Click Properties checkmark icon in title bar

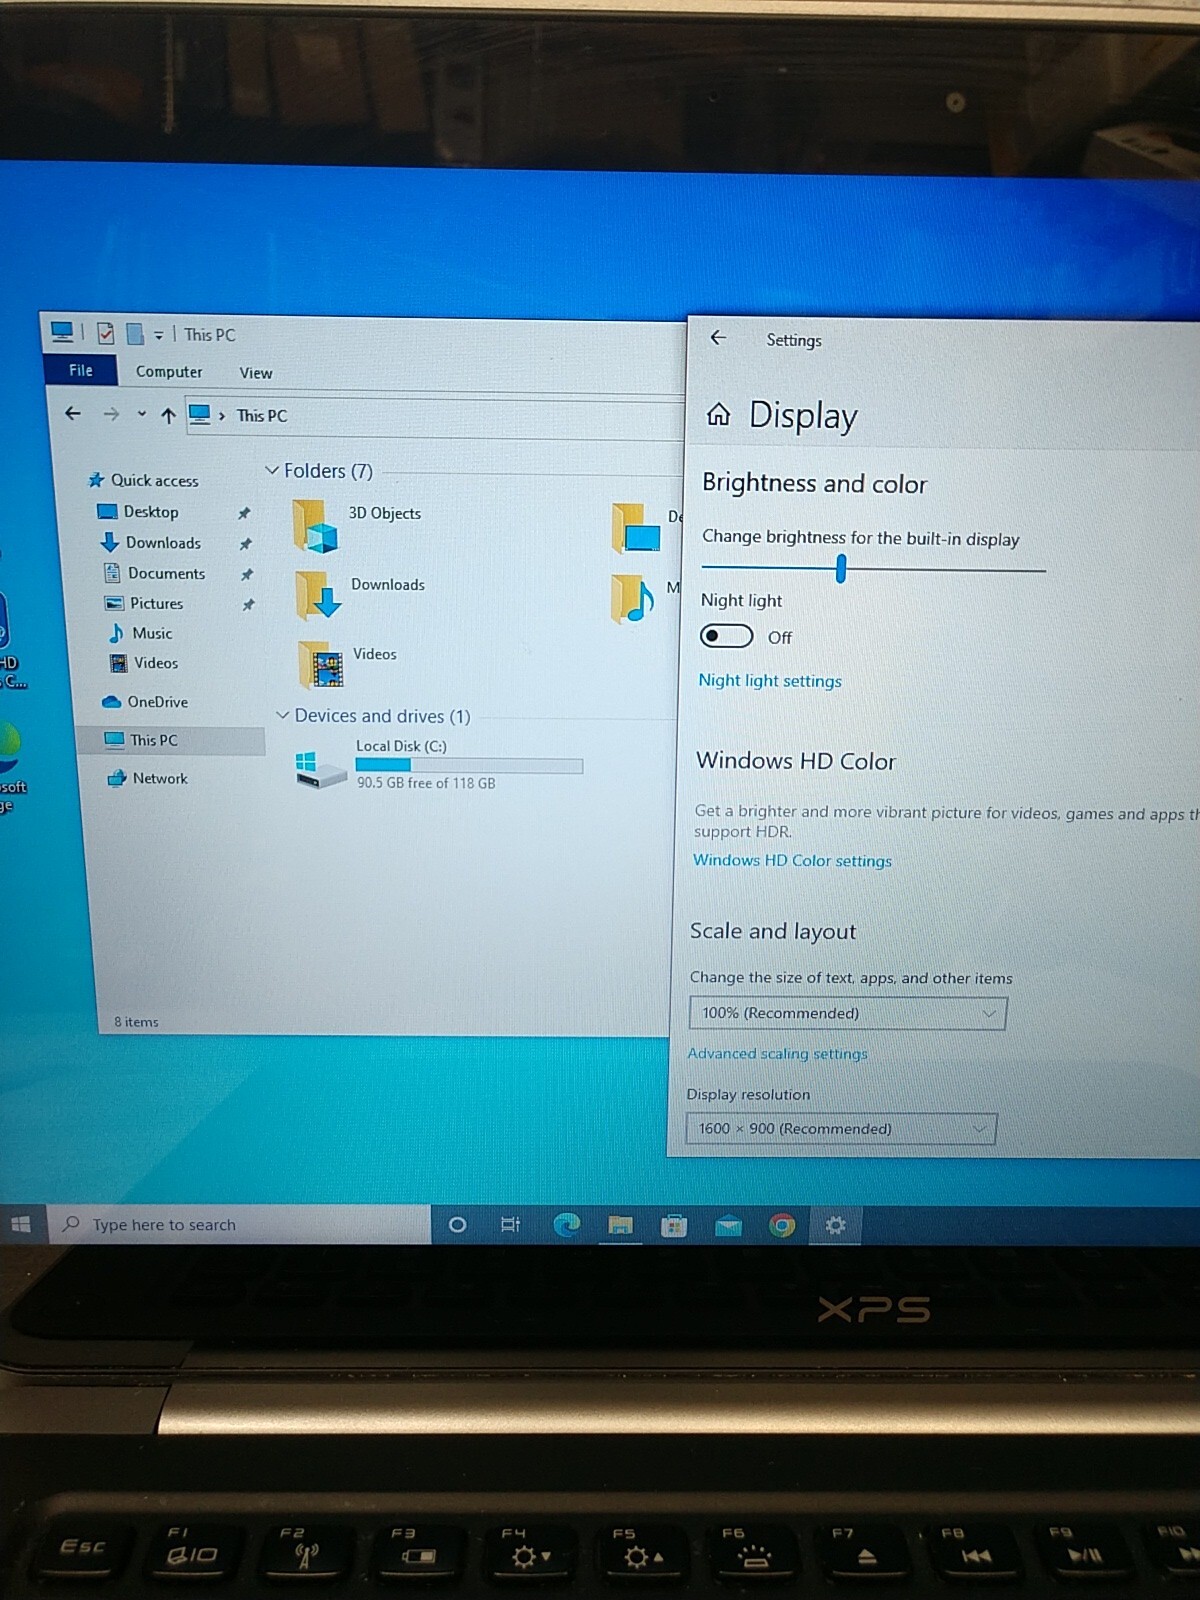pyautogui.click(x=106, y=333)
